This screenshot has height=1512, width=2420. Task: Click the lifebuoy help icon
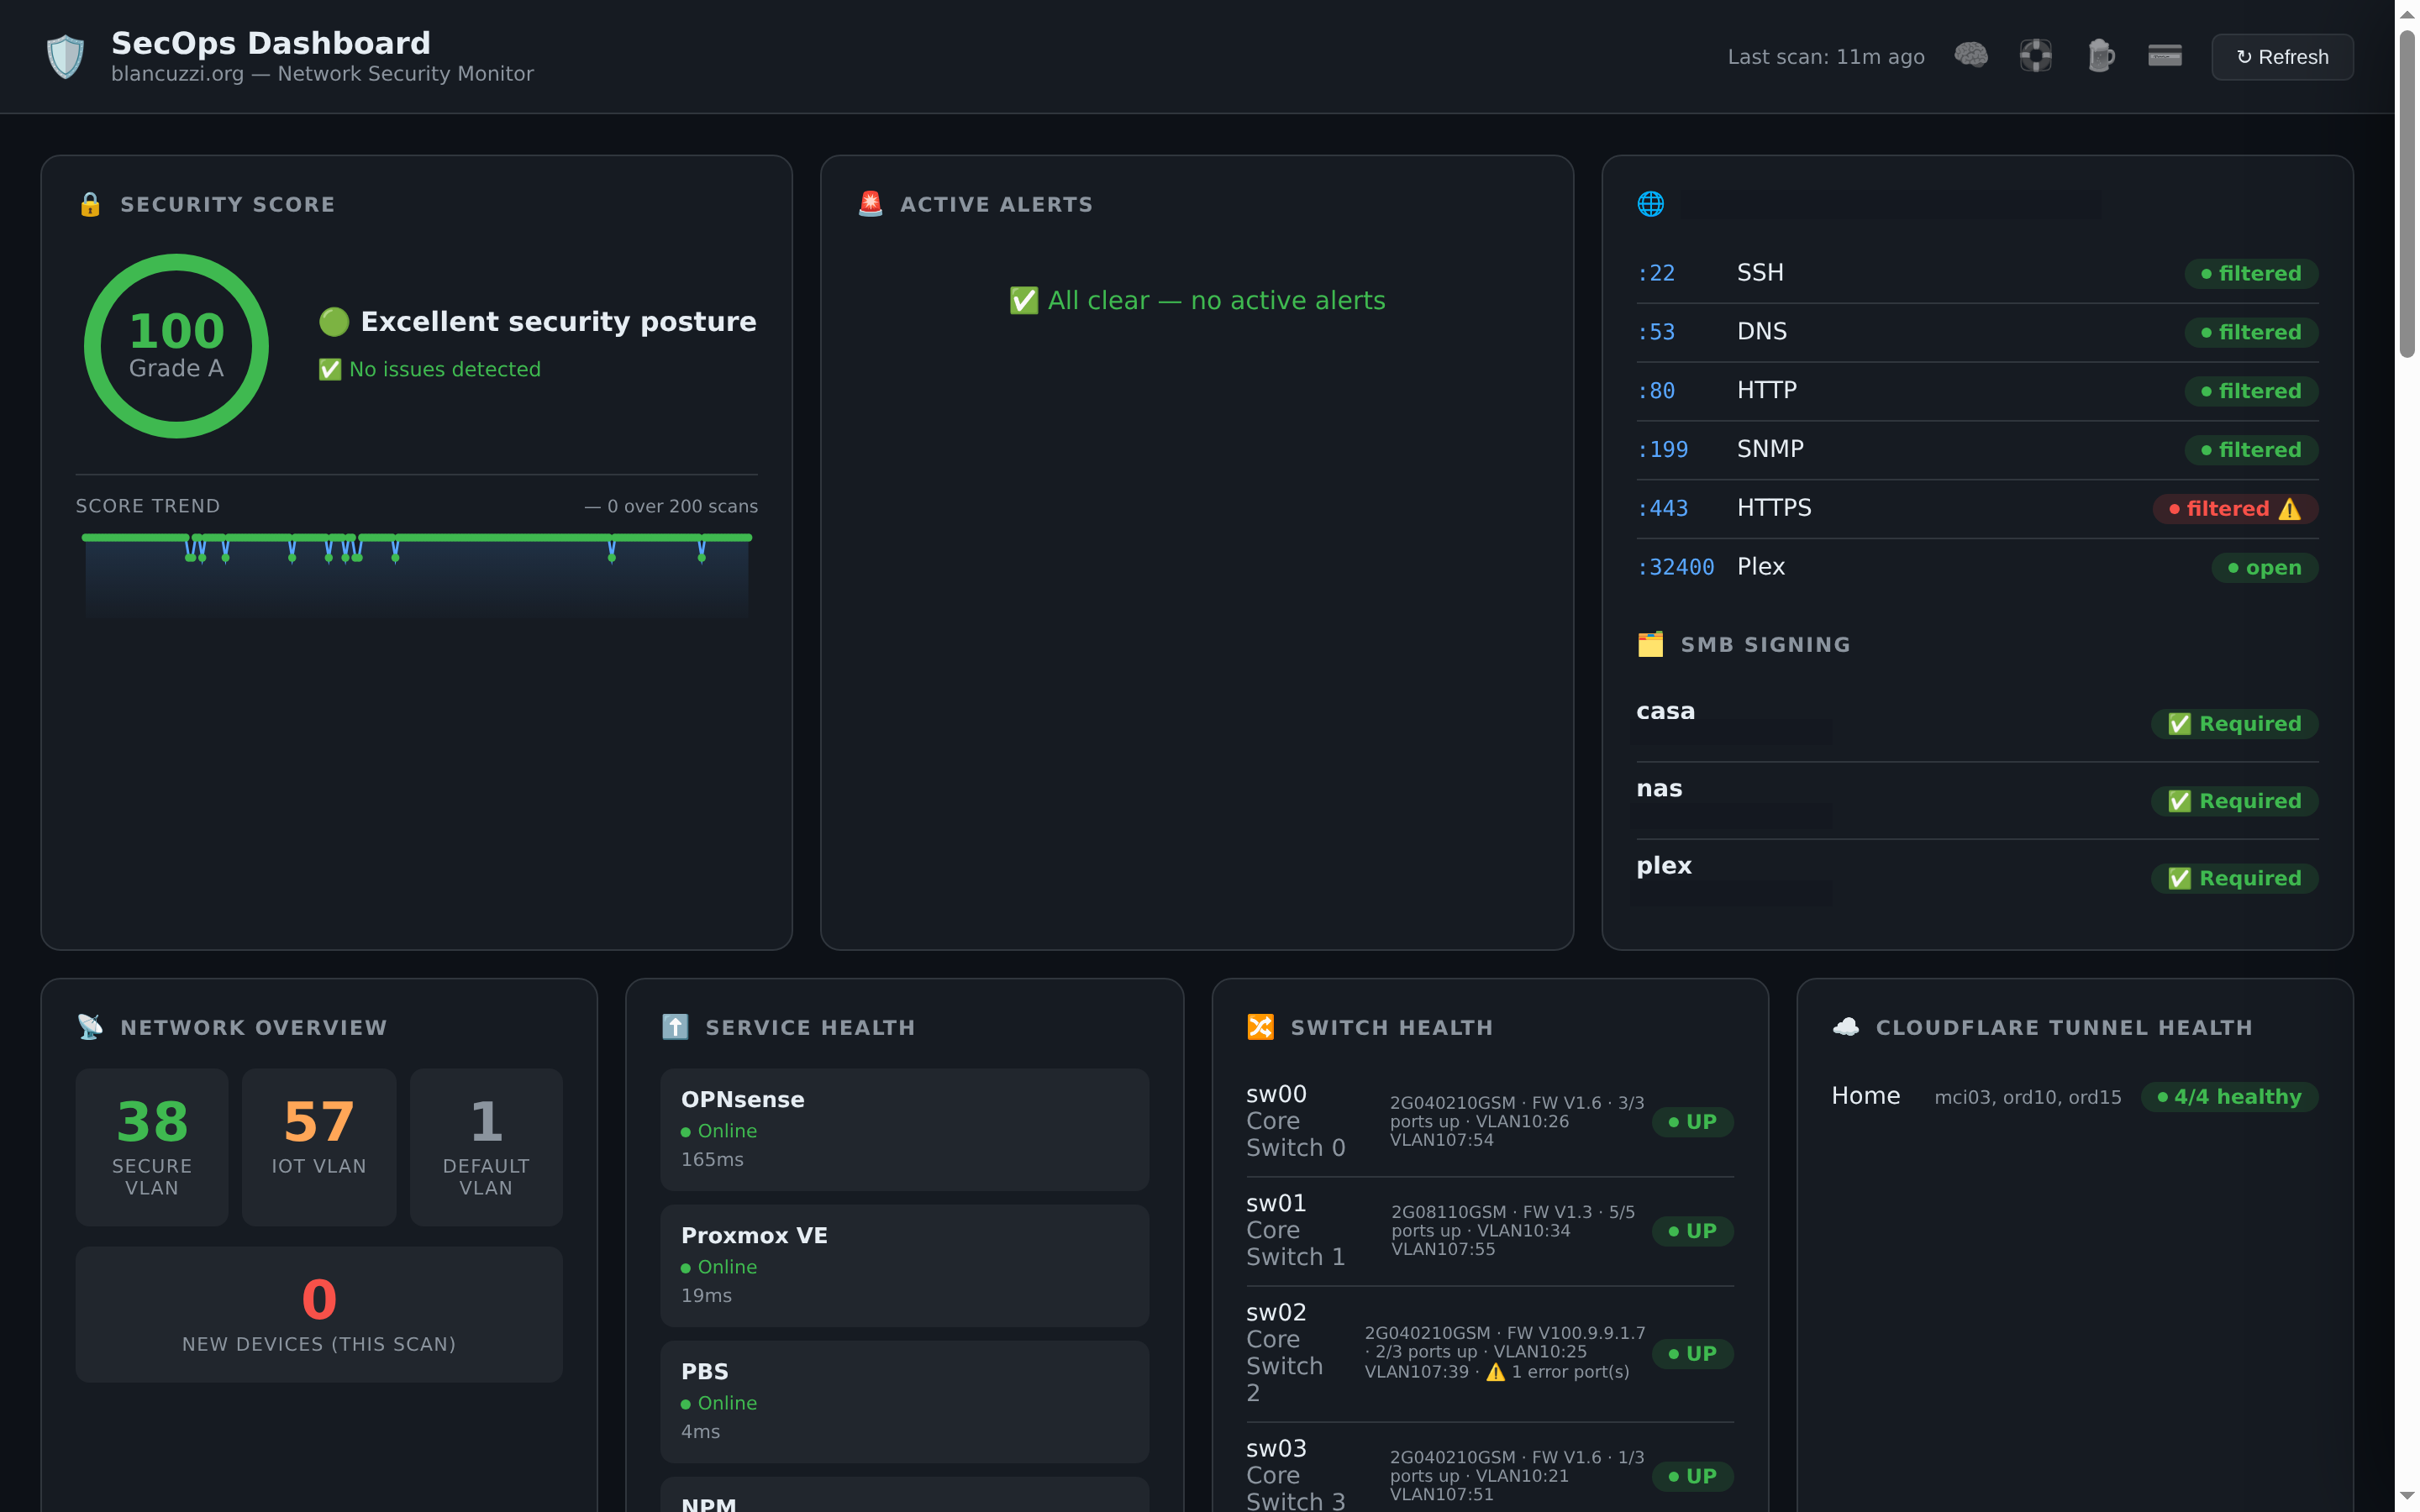(2035, 56)
